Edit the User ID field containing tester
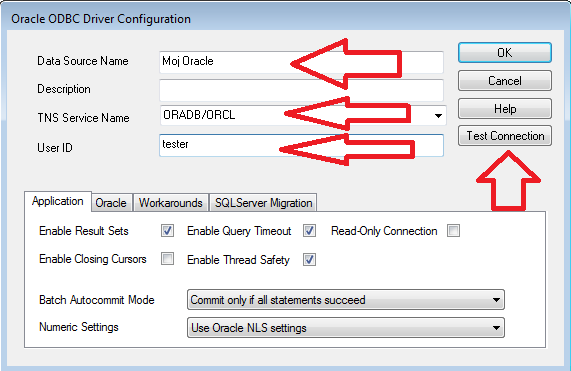 click(x=301, y=145)
